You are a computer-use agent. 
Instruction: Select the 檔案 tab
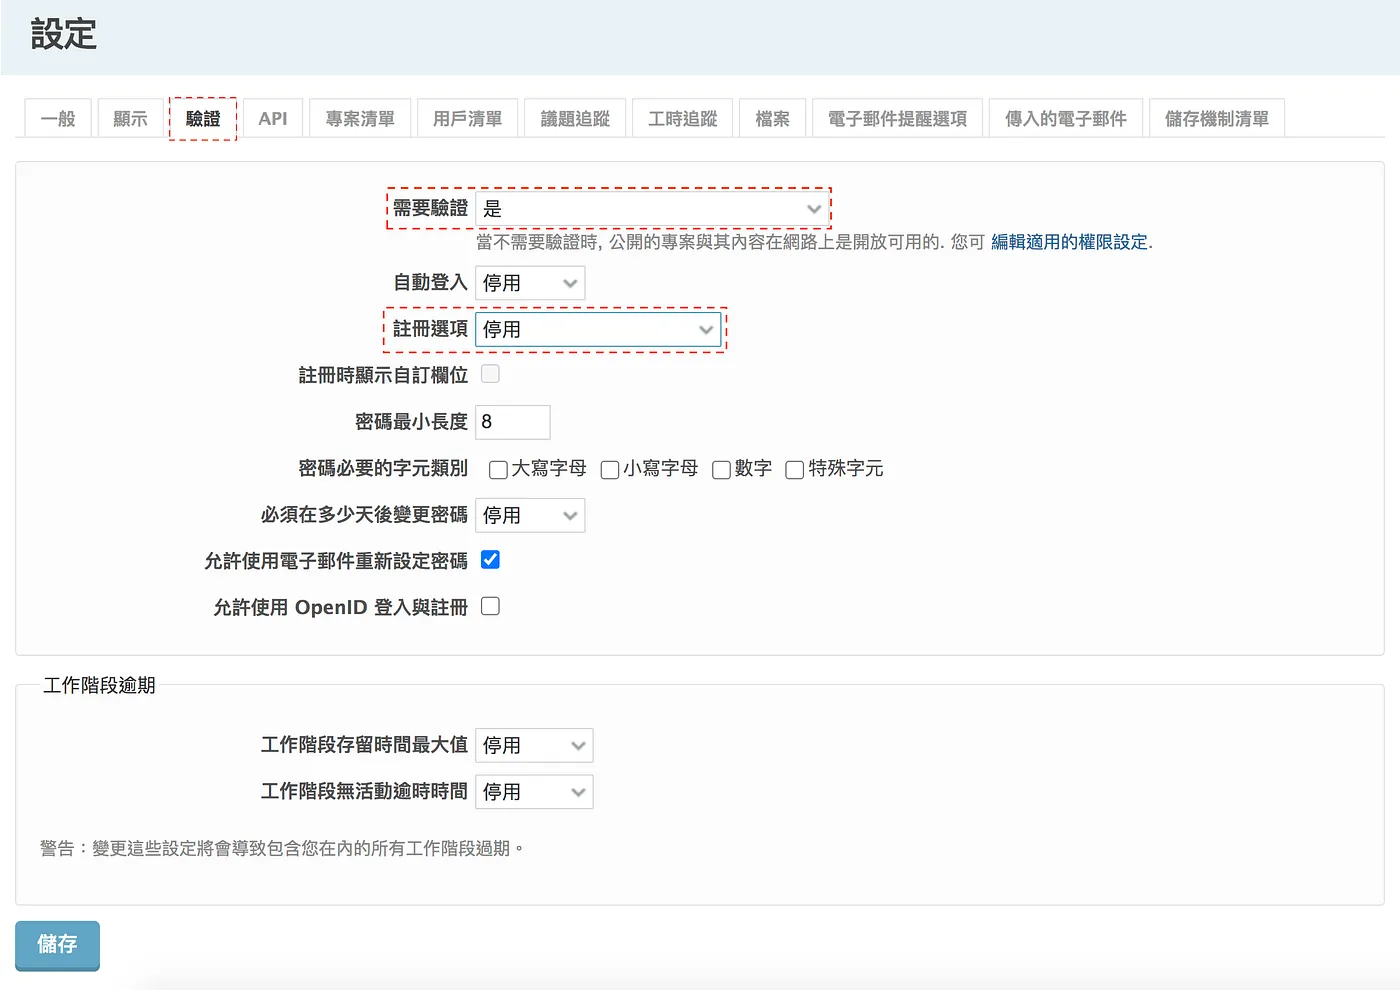[773, 118]
